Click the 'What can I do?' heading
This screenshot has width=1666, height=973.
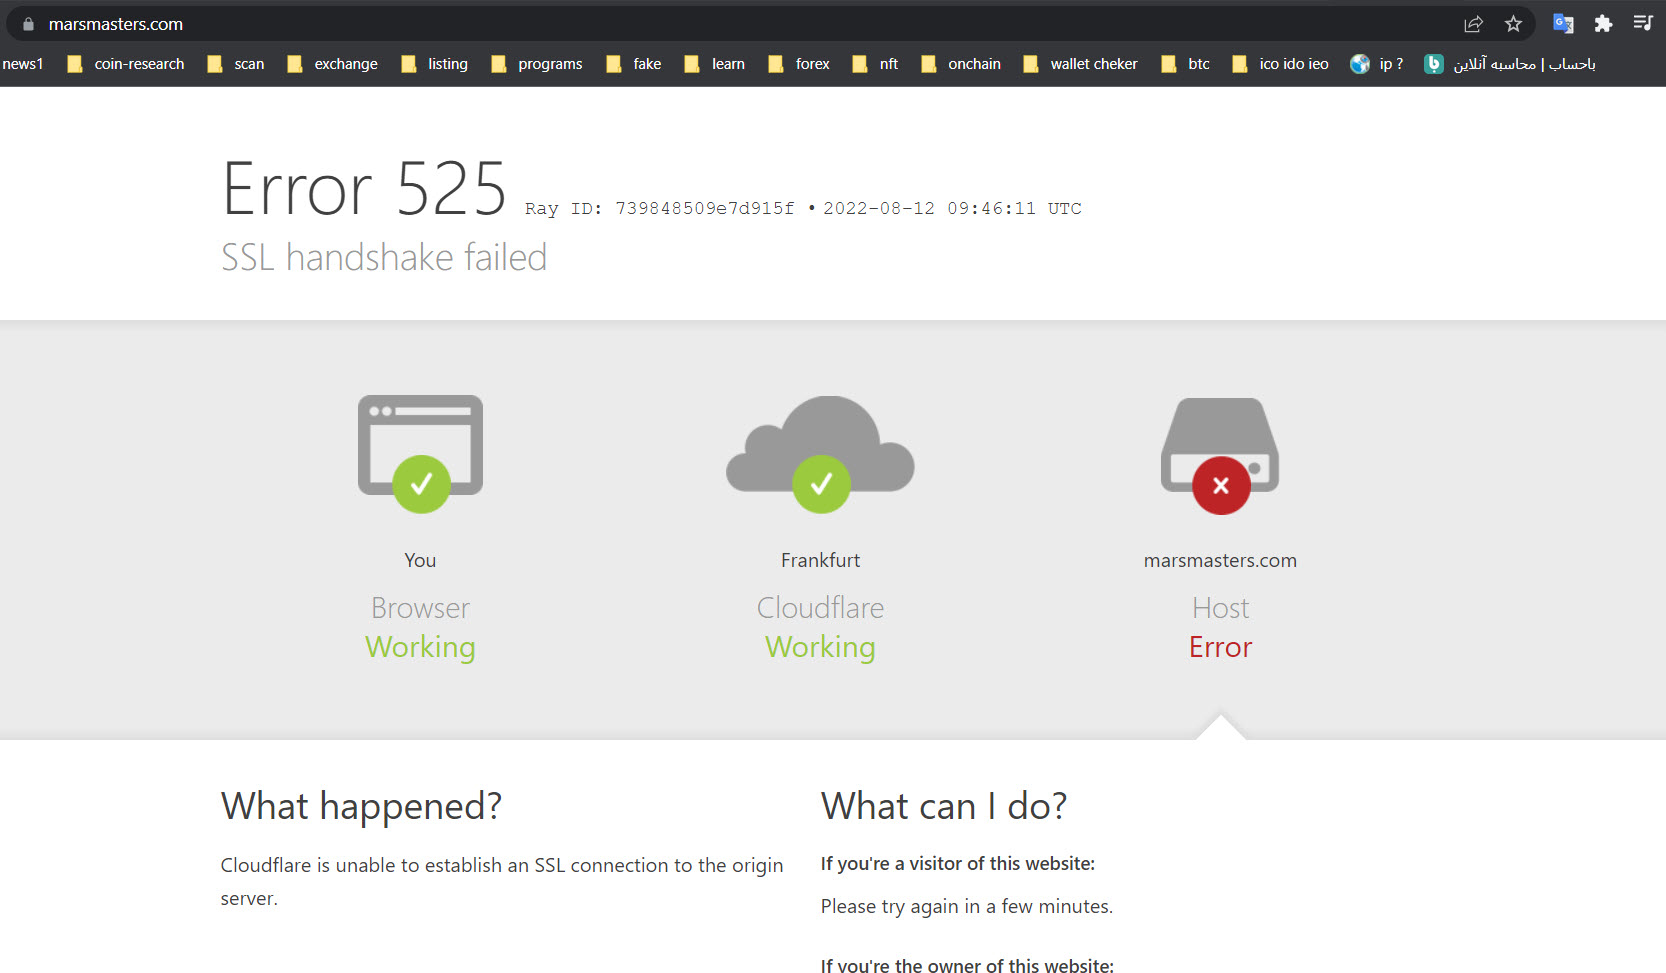(x=944, y=806)
